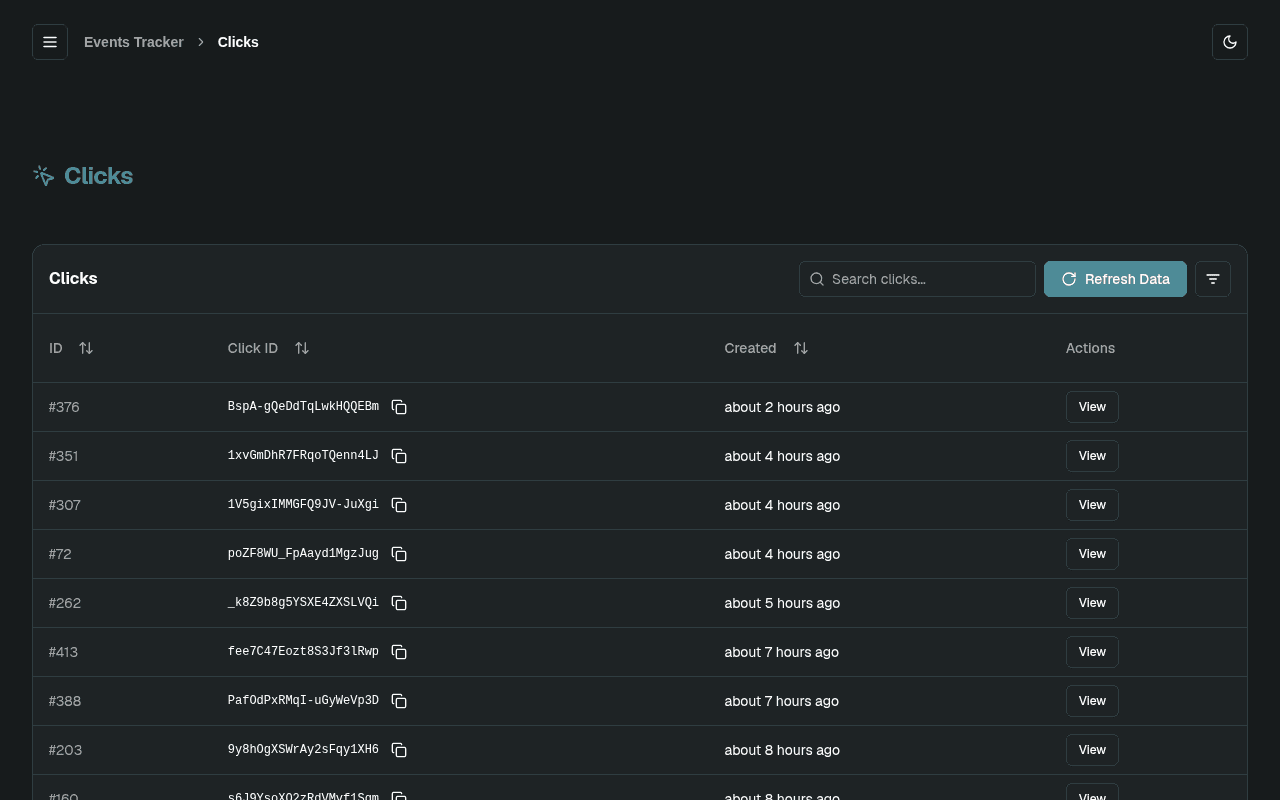Select ID cell #376
1280x800 pixels.
[64, 407]
